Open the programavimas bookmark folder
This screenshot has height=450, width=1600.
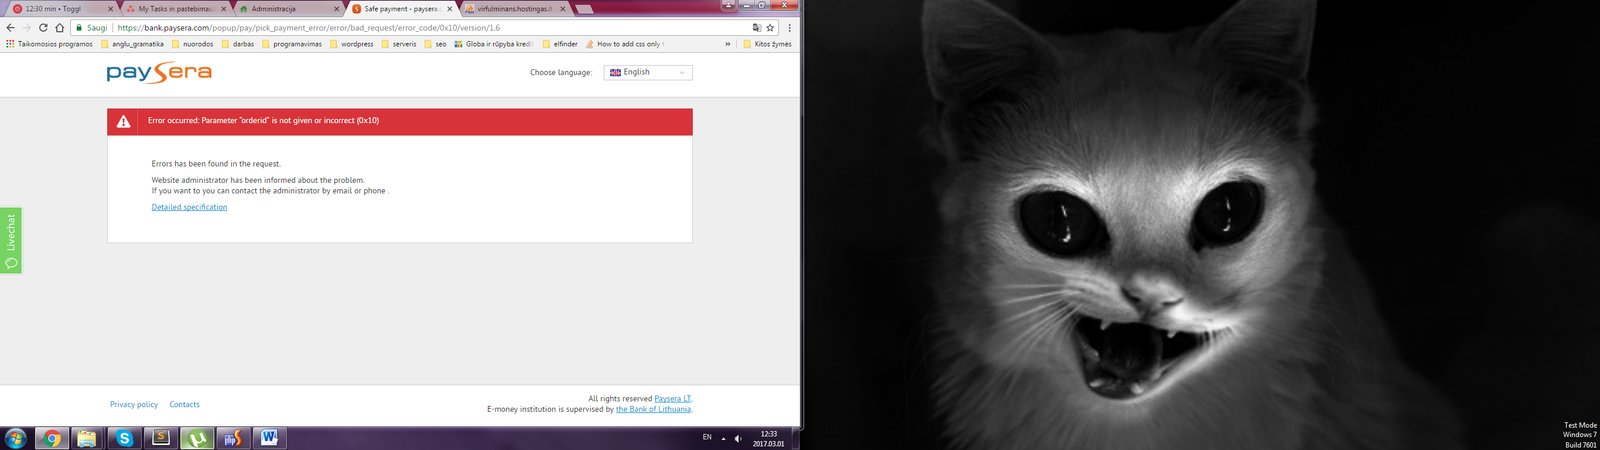(x=292, y=44)
